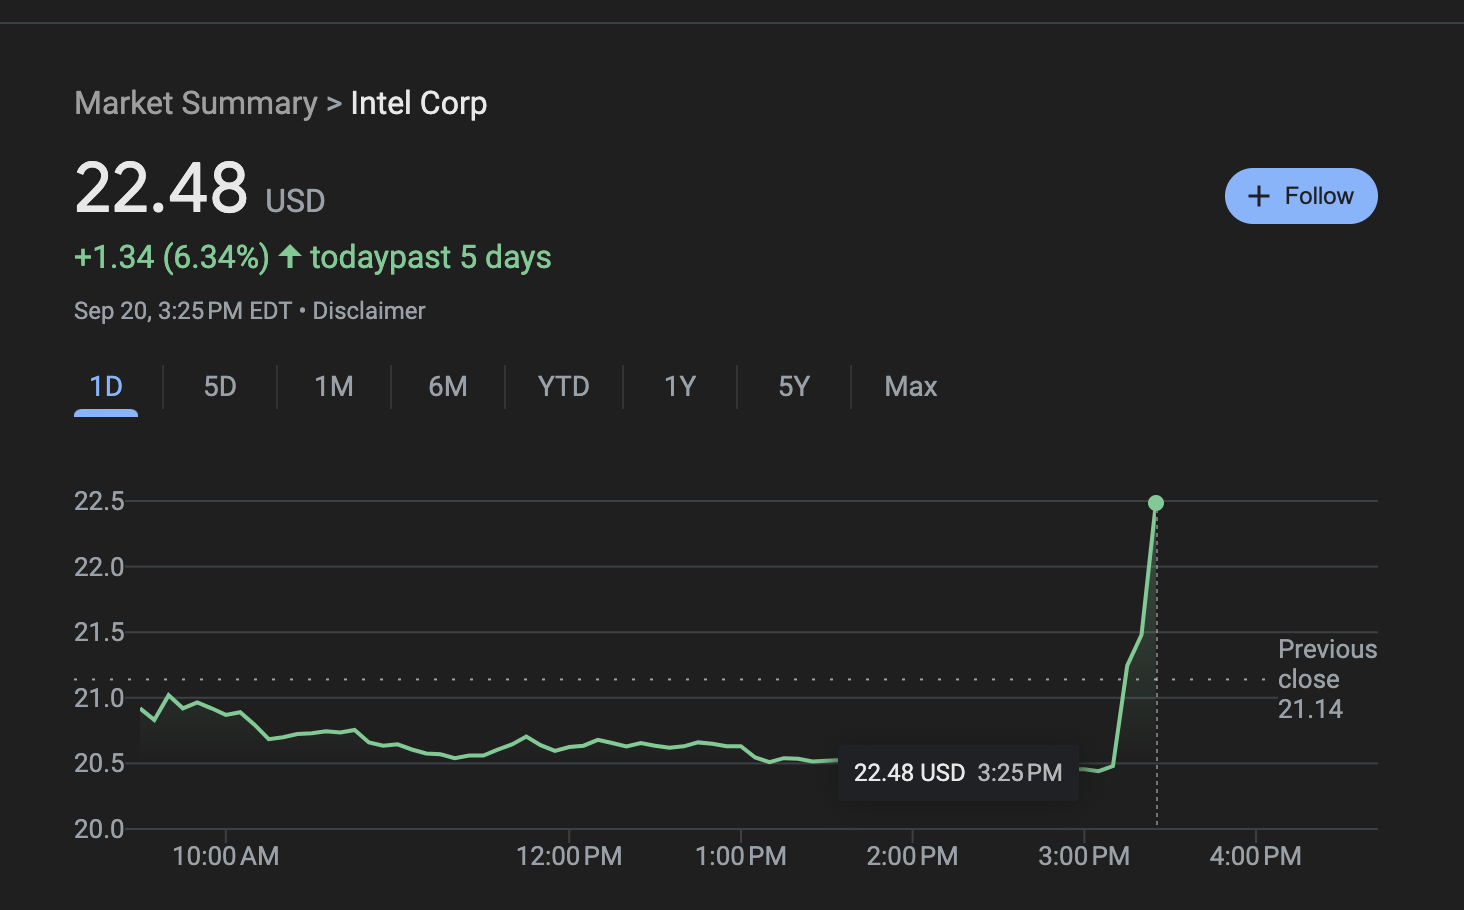Show the 1M chart view
Viewport: 1464px width, 910px height.
(334, 387)
